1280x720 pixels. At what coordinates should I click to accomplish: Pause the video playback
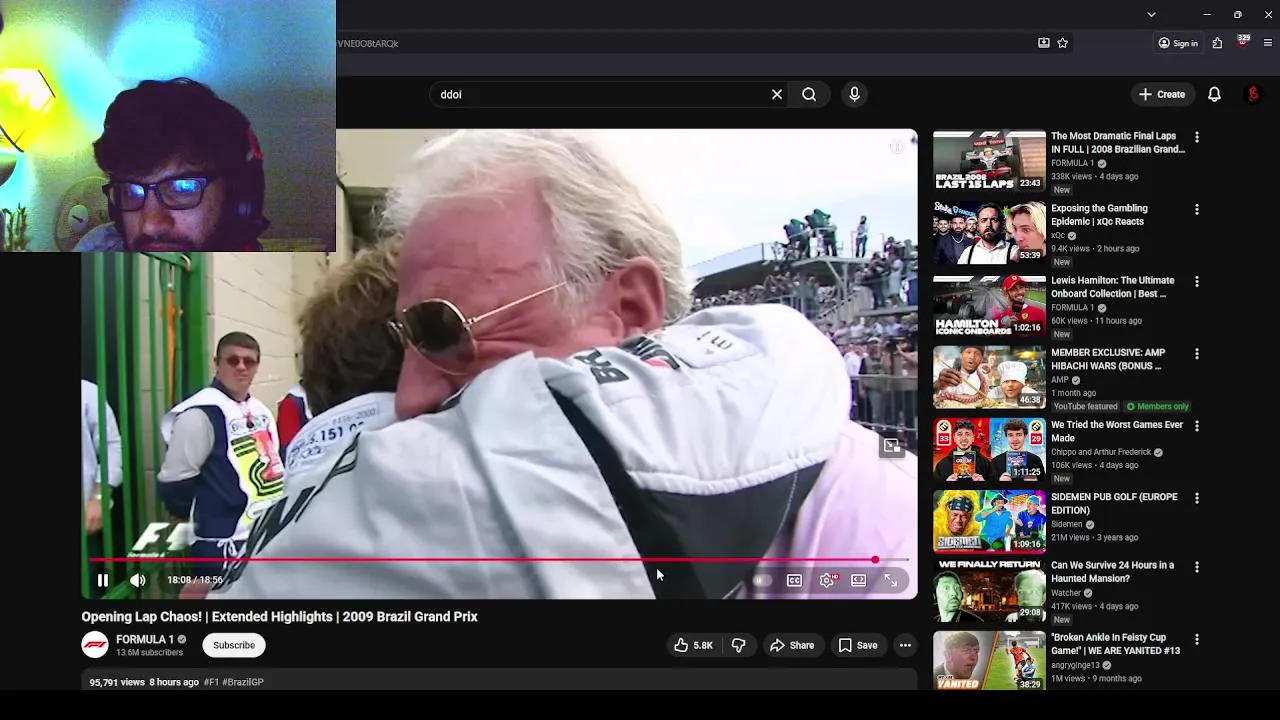[102, 580]
